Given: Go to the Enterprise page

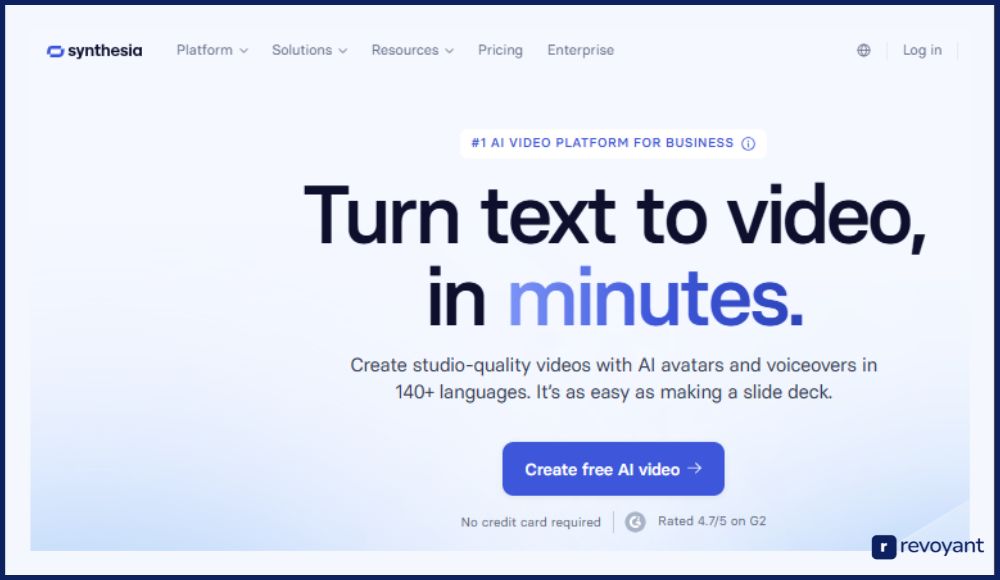Looking at the screenshot, I should click(580, 50).
